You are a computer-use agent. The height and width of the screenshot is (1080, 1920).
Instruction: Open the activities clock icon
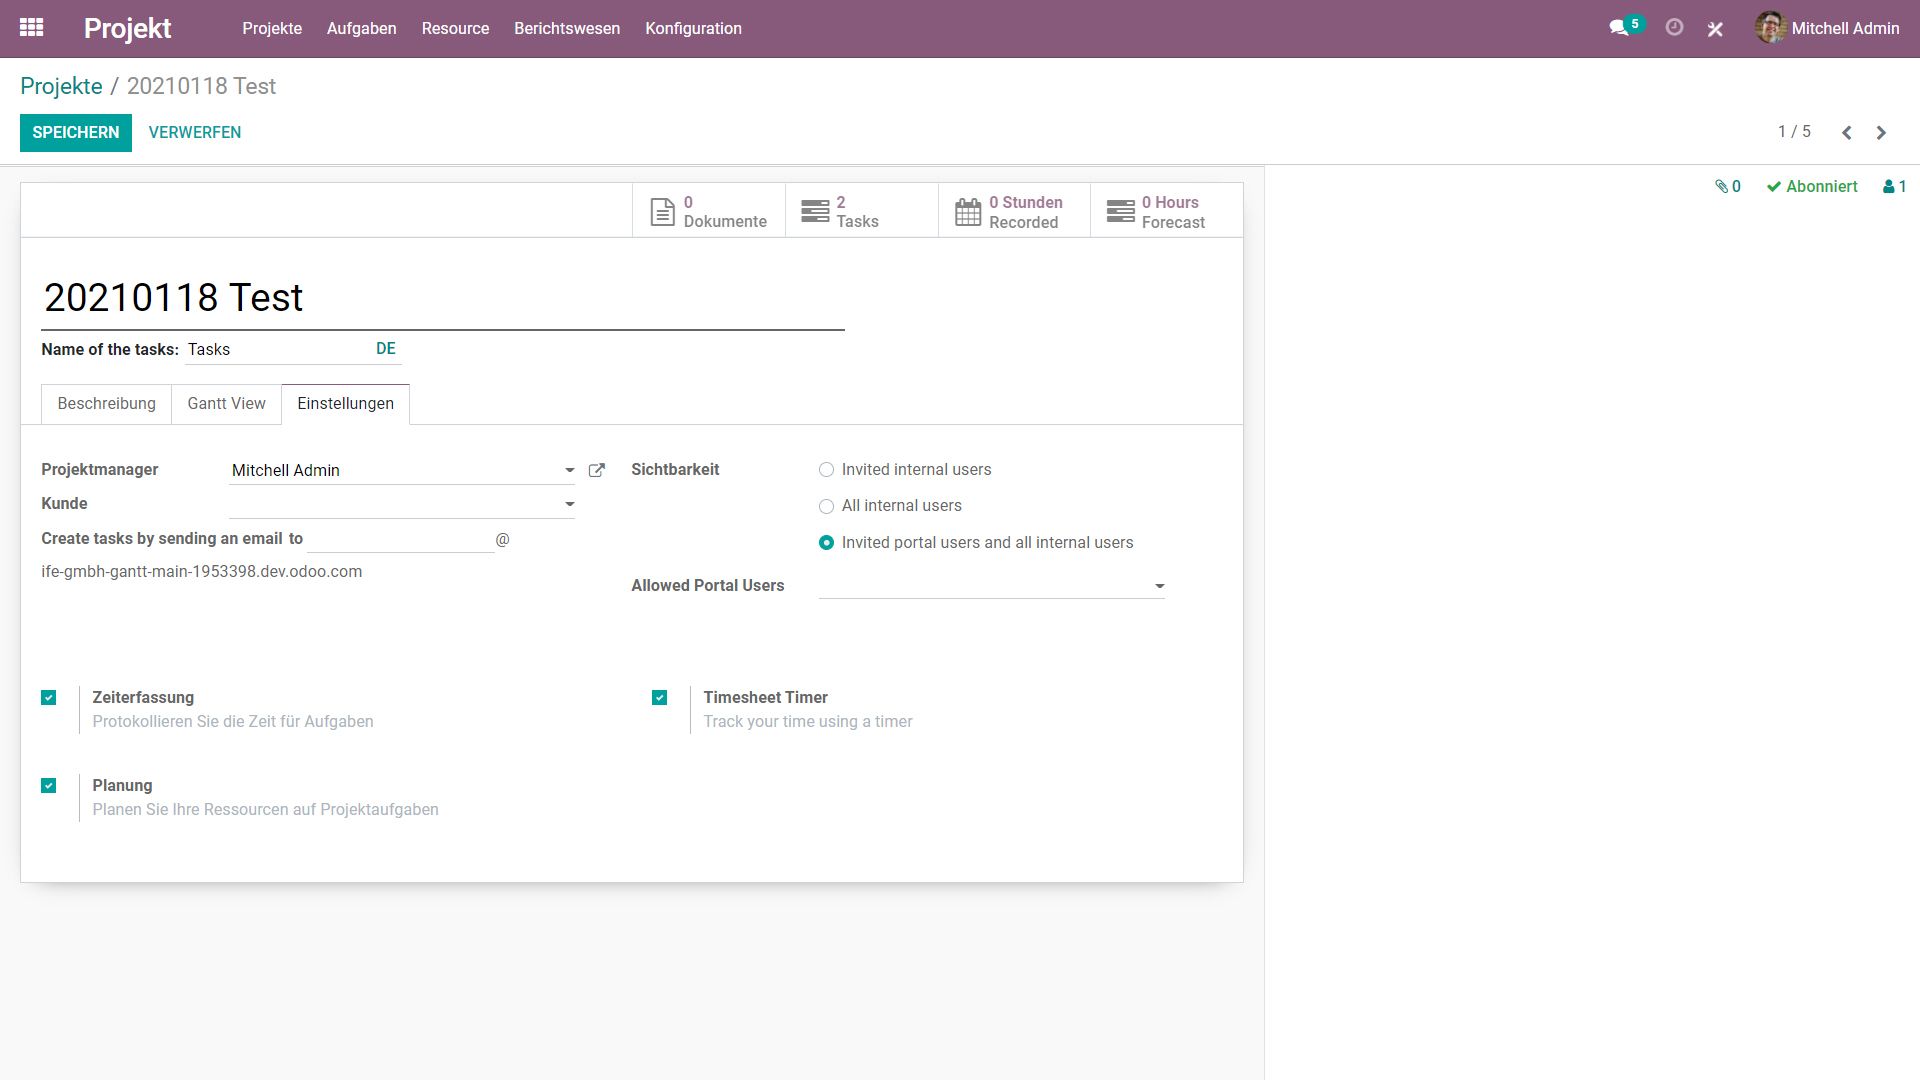[x=1674, y=28]
